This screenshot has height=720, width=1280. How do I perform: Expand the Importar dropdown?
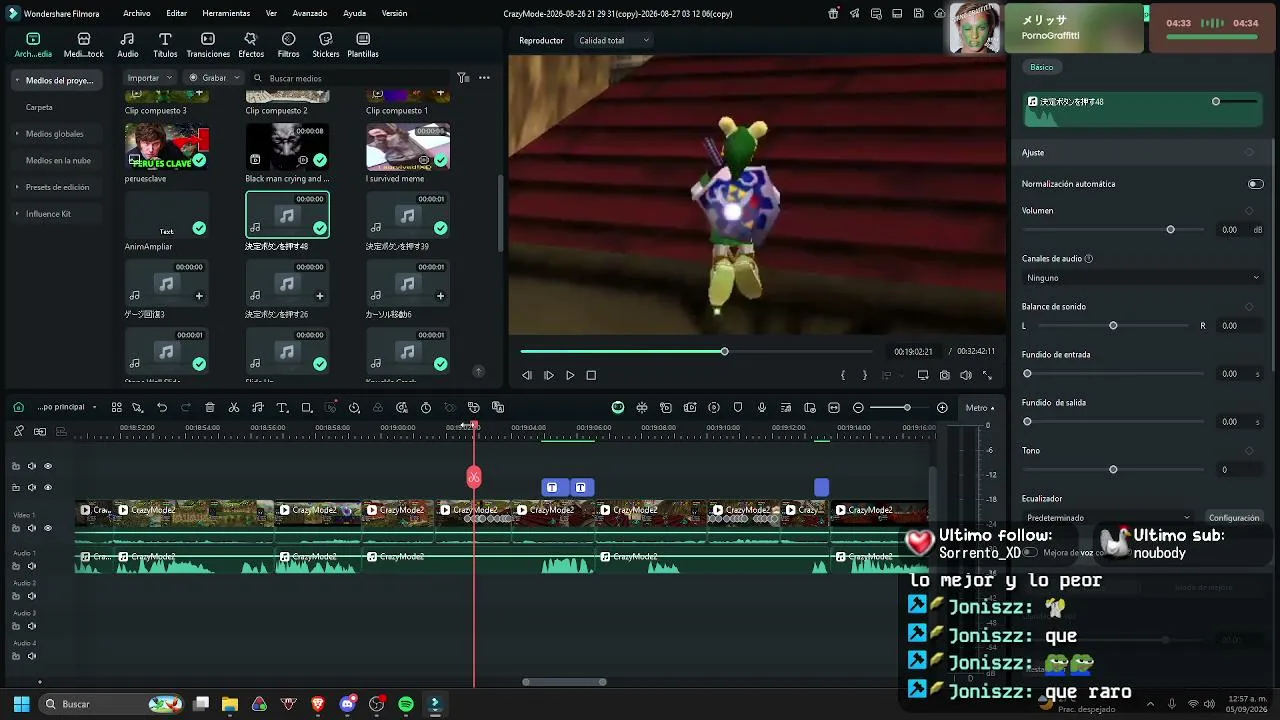pyautogui.click(x=149, y=78)
